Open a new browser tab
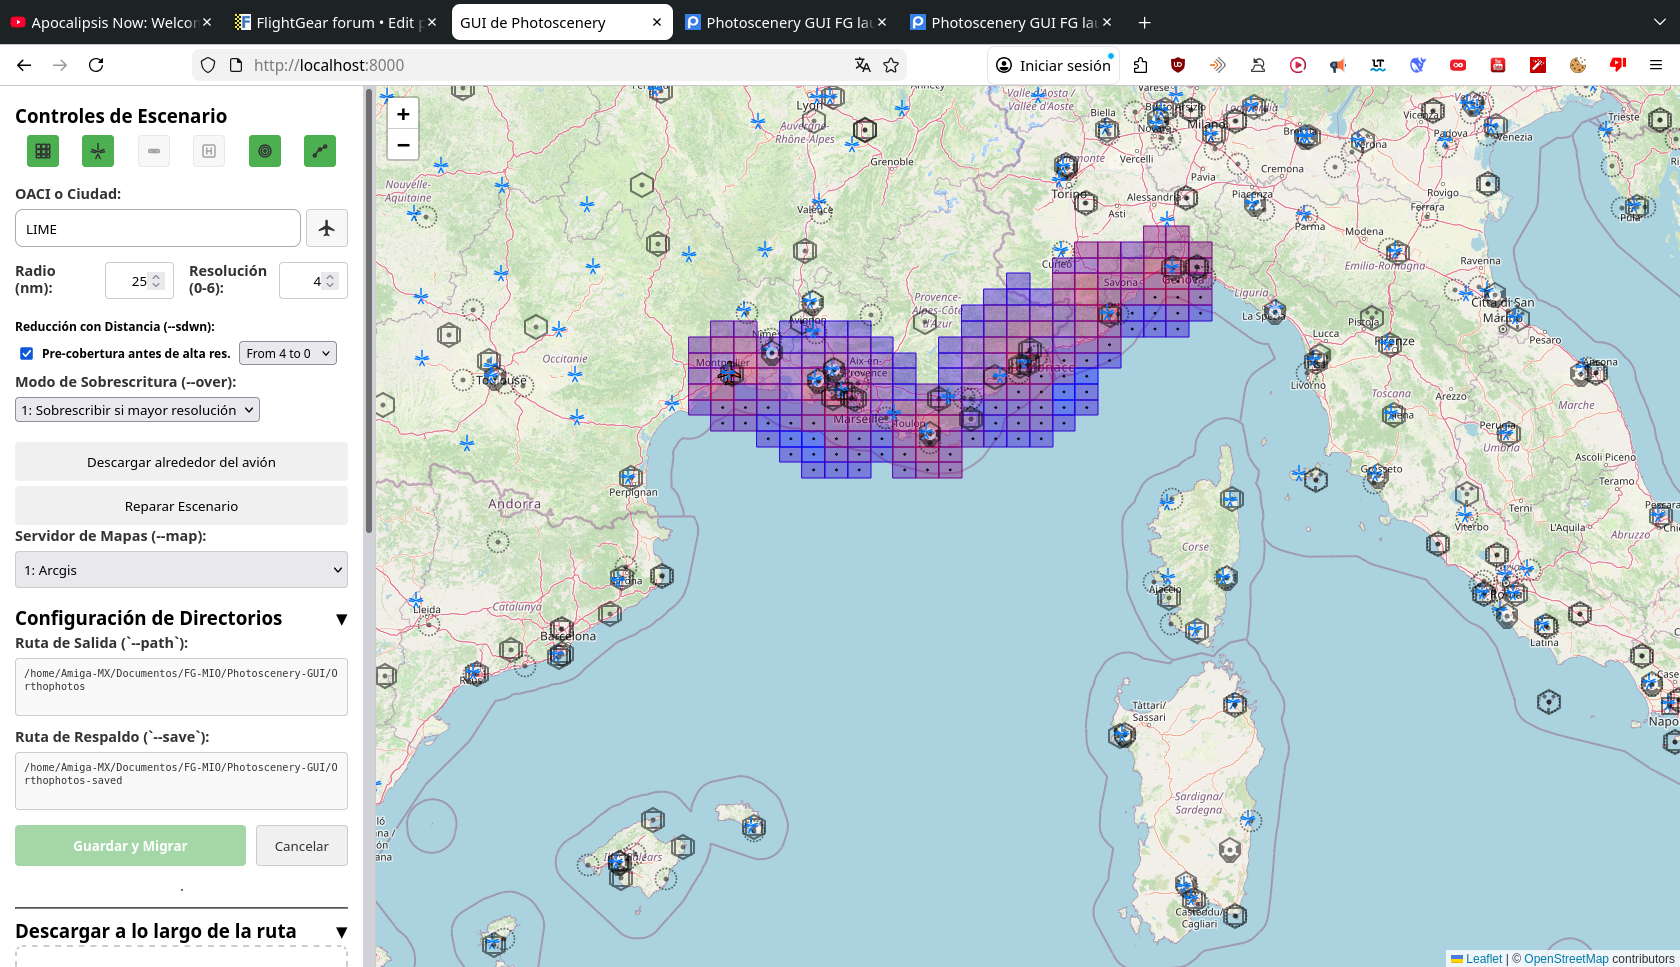 (x=1145, y=22)
